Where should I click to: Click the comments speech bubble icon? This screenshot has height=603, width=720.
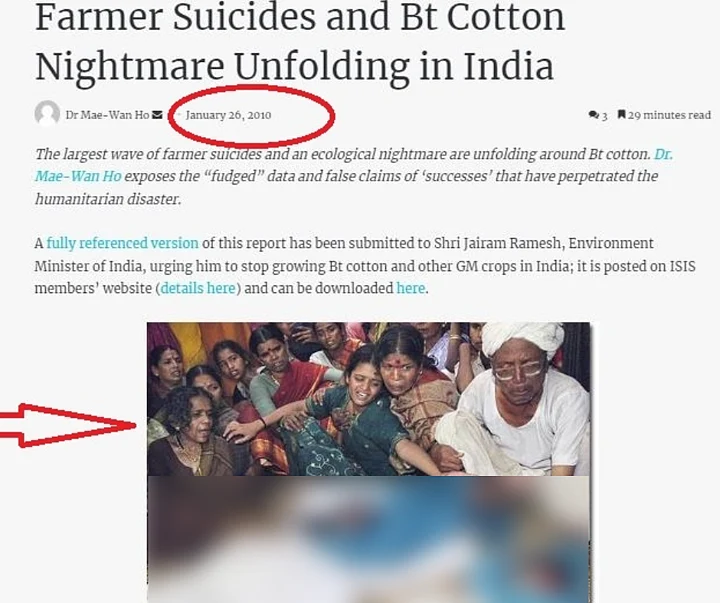point(594,115)
